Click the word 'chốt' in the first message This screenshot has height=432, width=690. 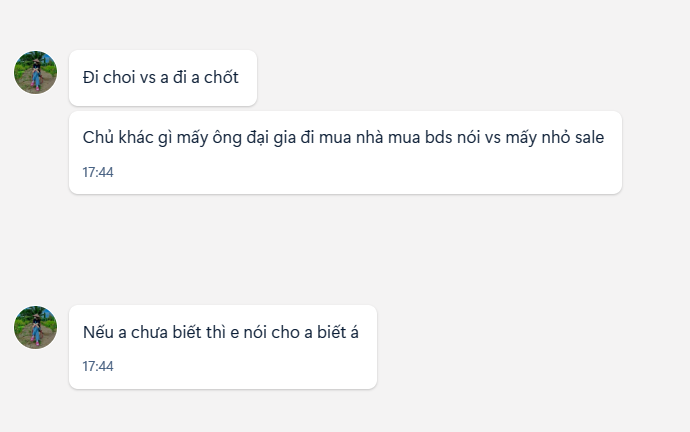(221, 77)
